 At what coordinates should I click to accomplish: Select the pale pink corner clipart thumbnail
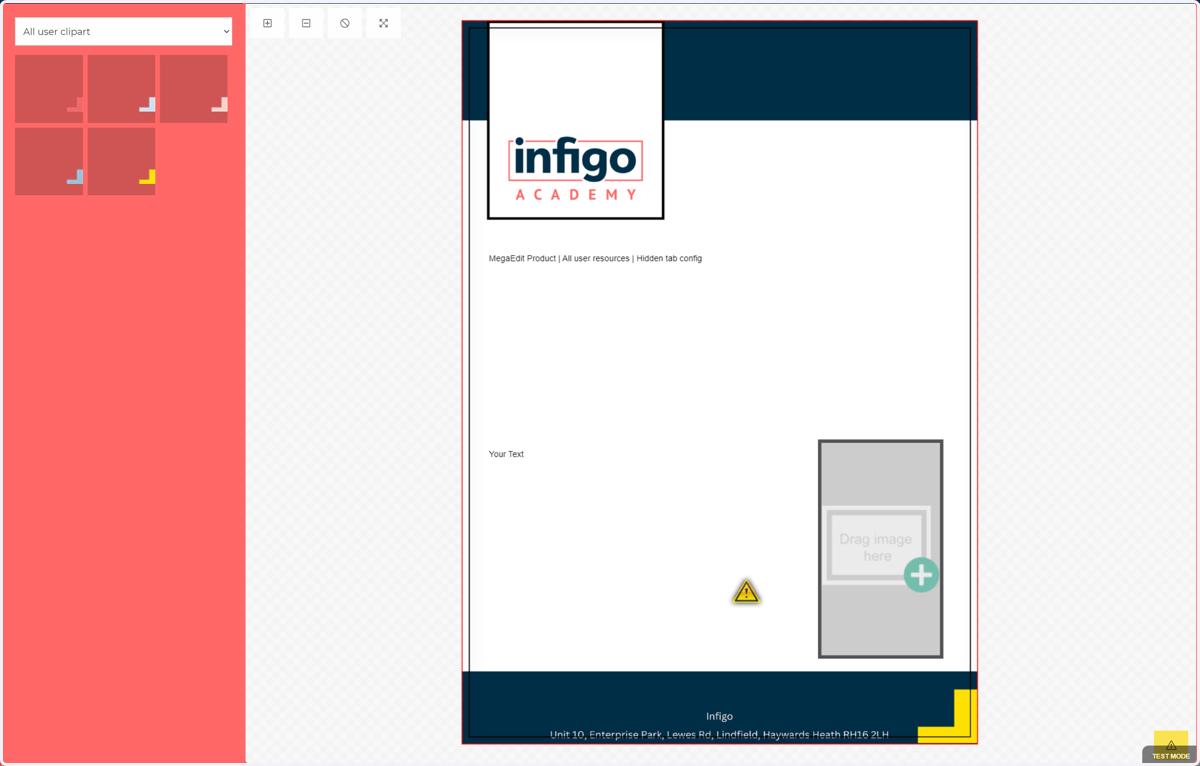click(194, 89)
